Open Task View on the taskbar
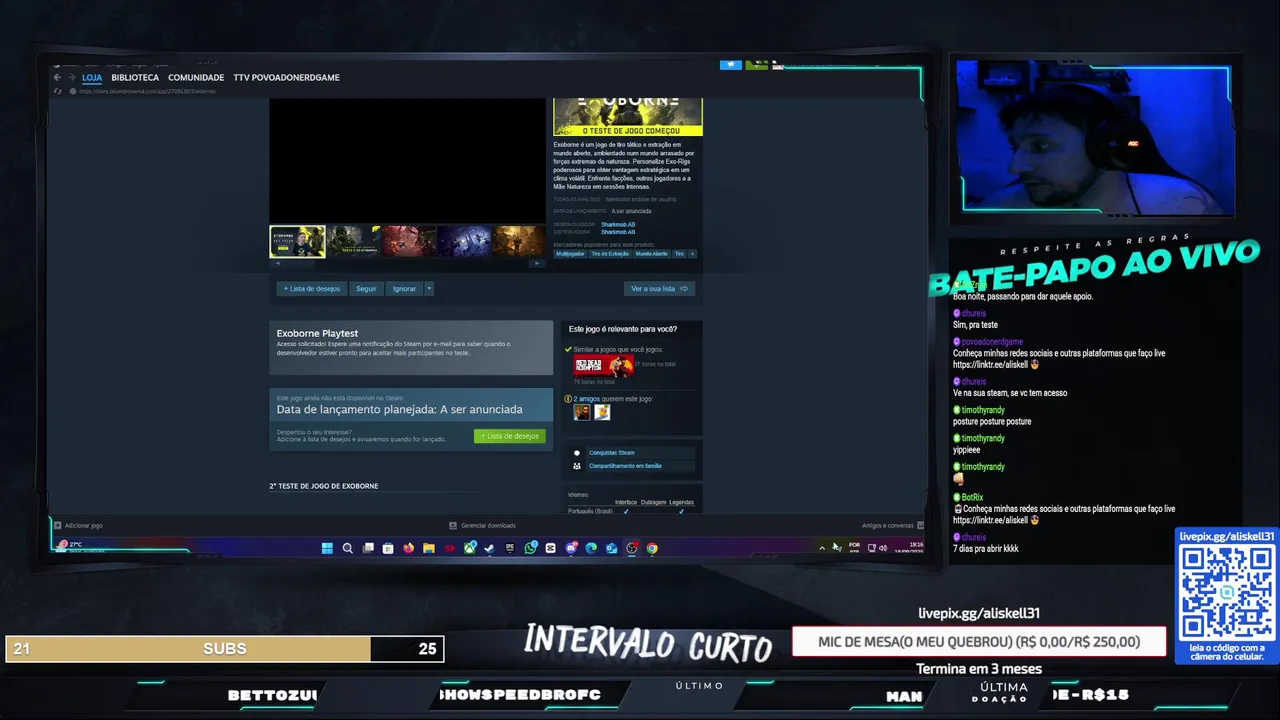 [x=368, y=548]
